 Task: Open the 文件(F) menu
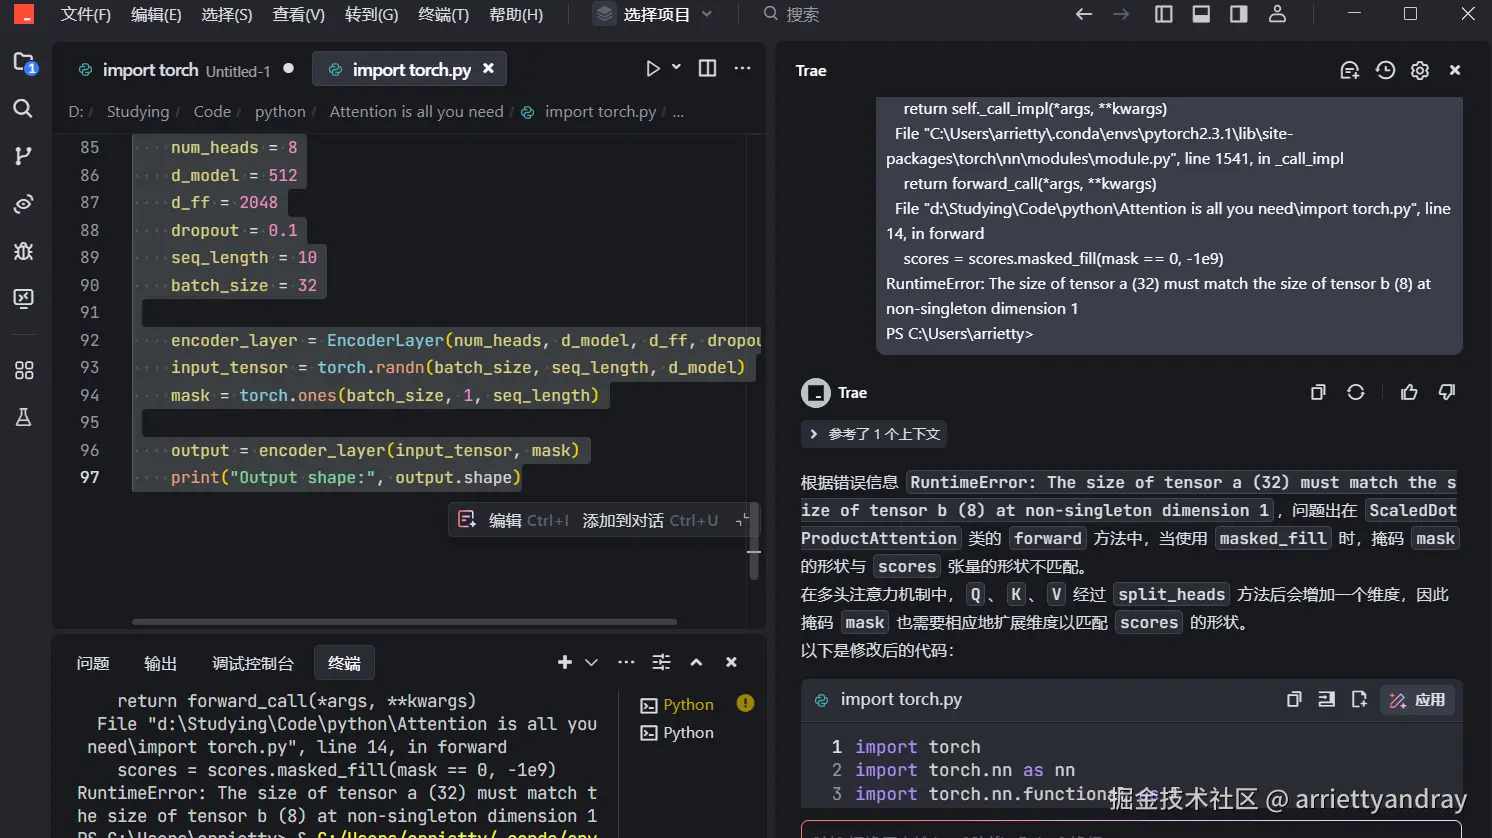[86, 14]
